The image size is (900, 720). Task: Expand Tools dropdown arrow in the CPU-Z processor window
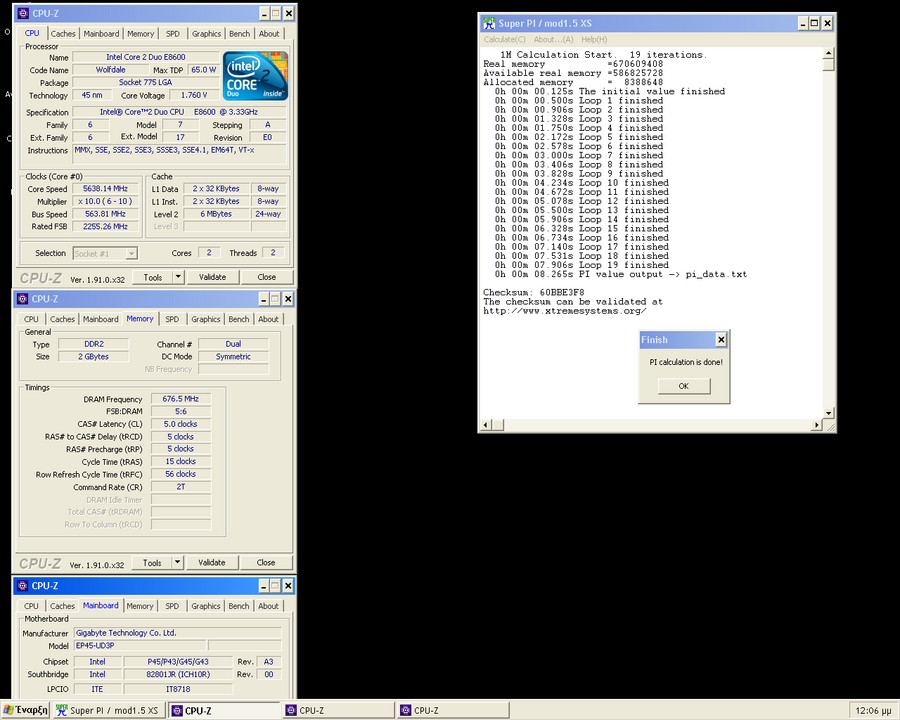[178, 277]
